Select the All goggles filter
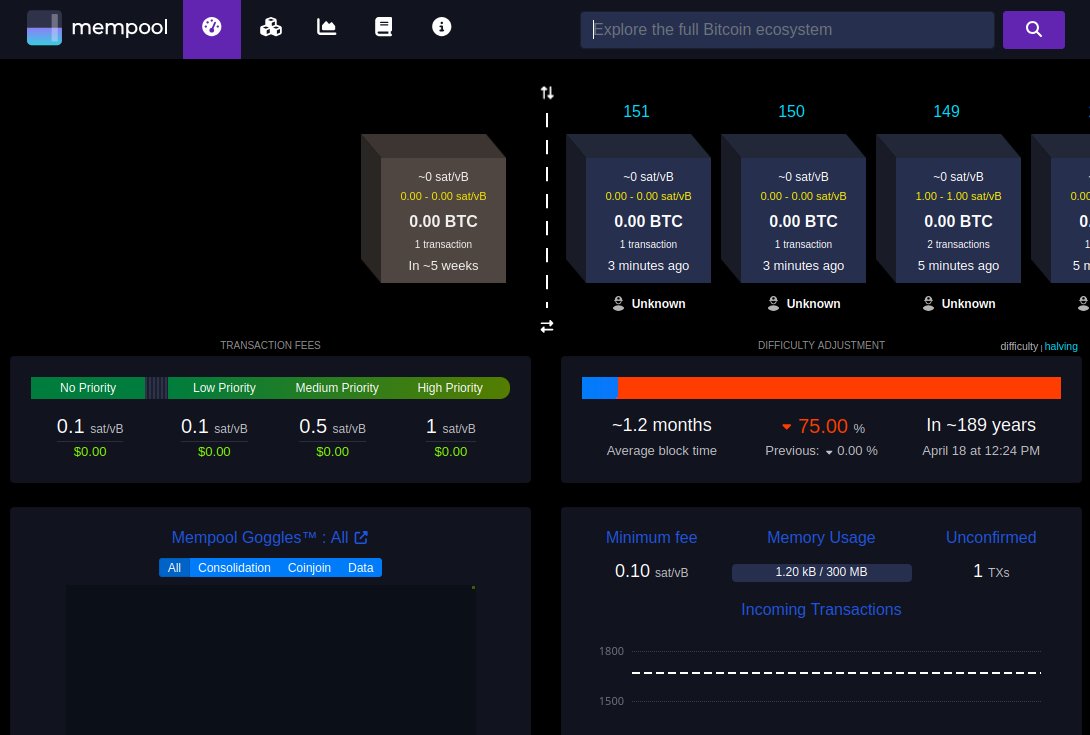The image size is (1090, 735). pyautogui.click(x=174, y=567)
